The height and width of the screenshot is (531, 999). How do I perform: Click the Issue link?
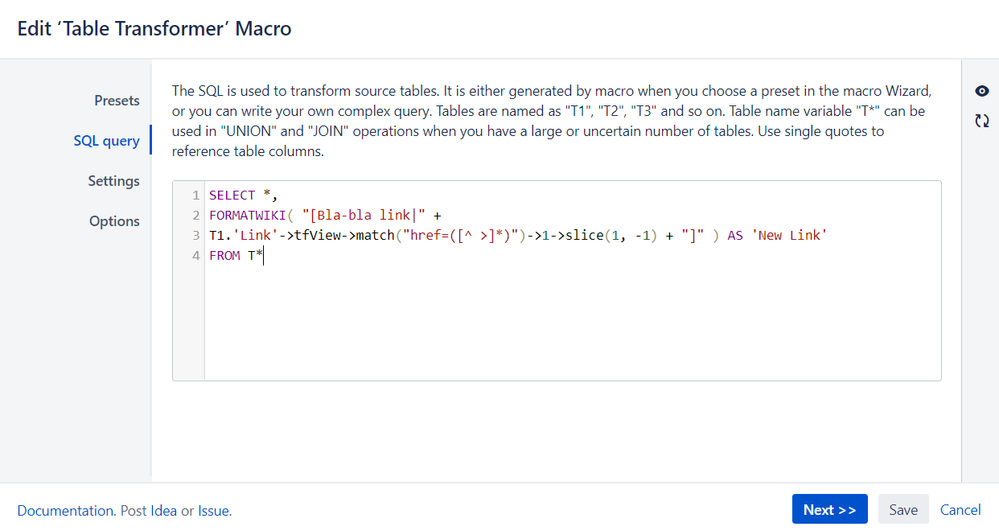(x=213, y=511)
